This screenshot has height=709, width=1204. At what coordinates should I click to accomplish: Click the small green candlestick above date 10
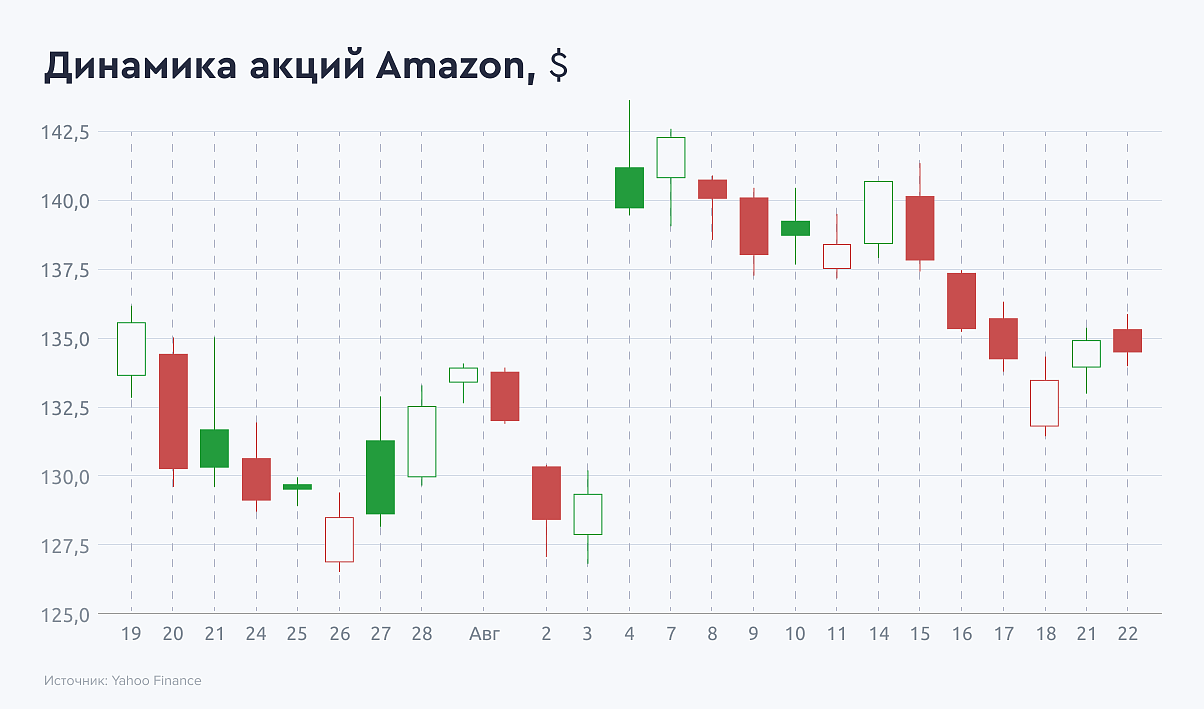coord(795,228)
